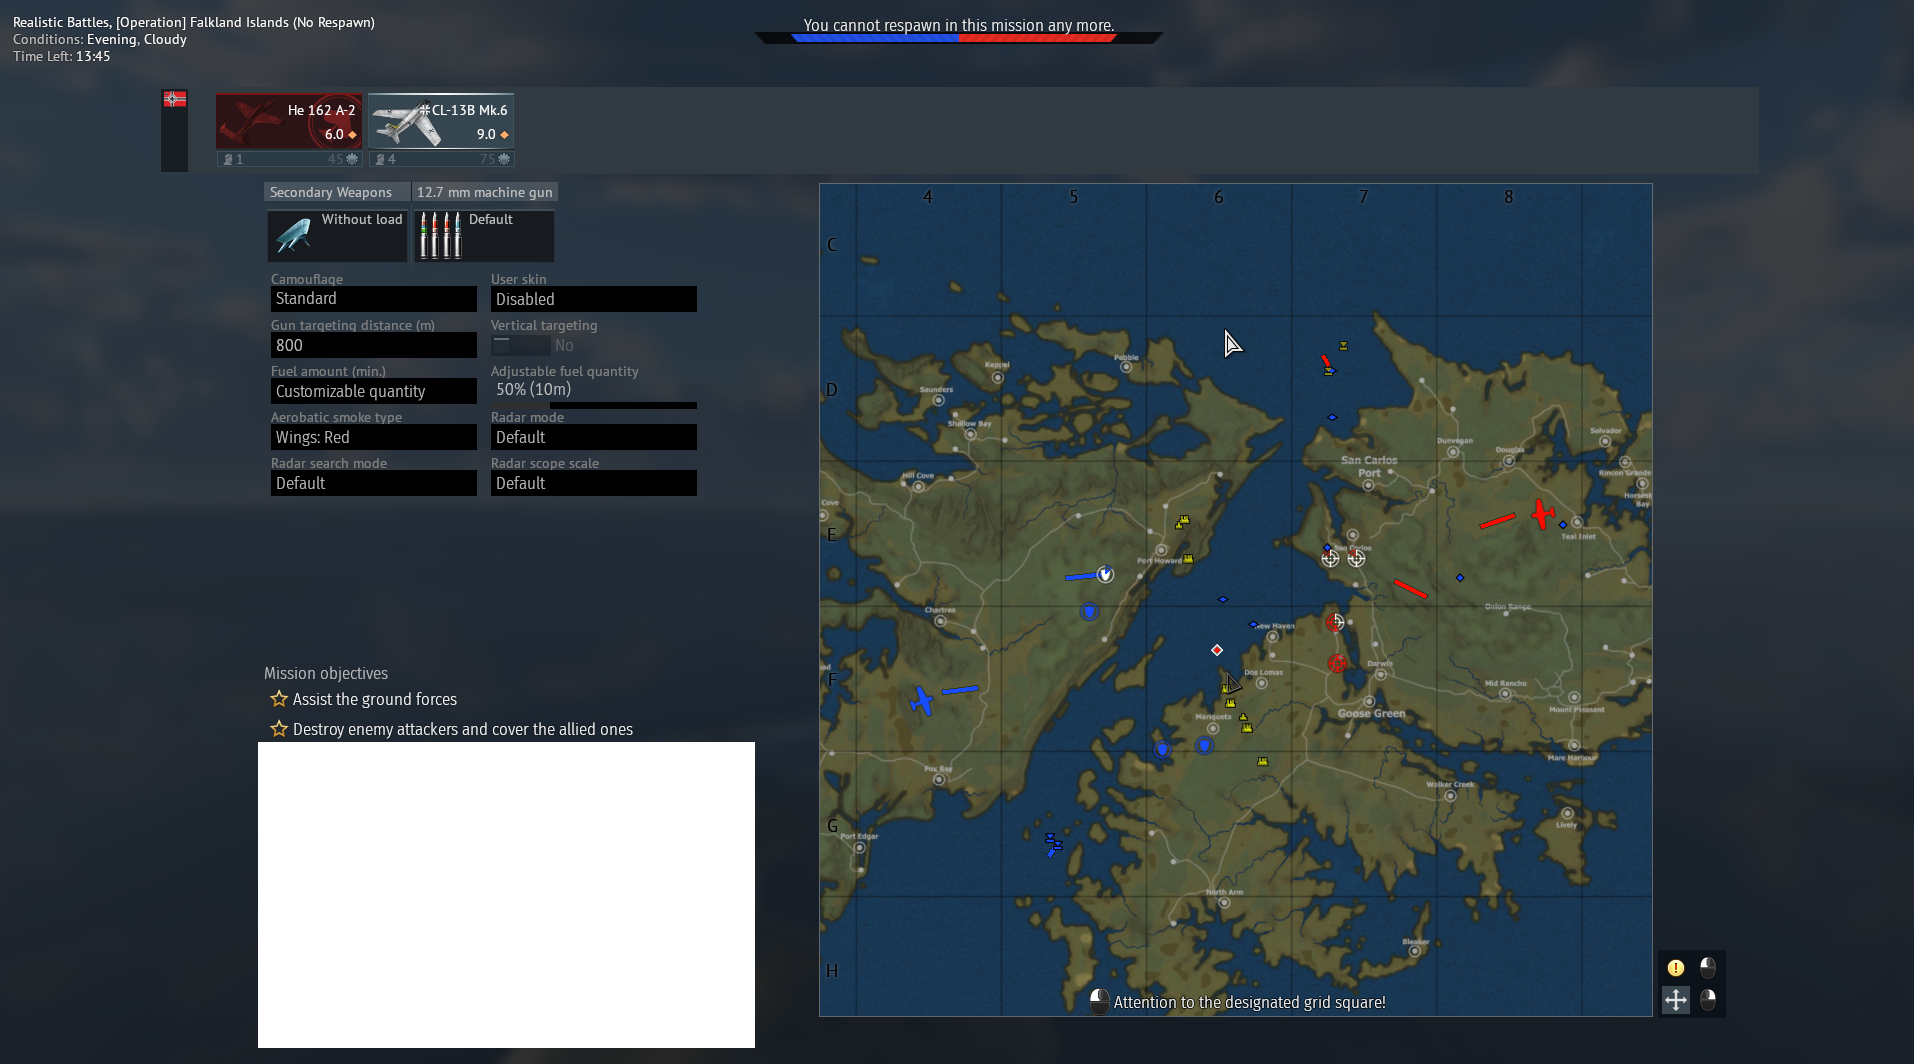Click the white shield capture point marker
This screenshot has width=1914, height=1064.
click(1105, 574)
